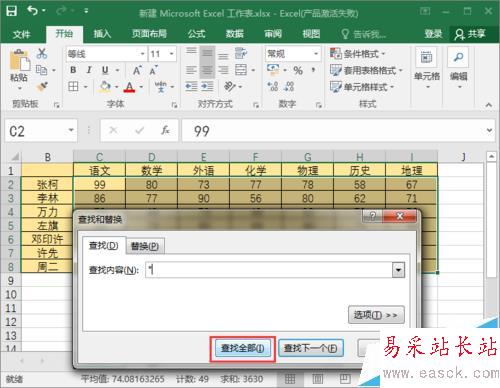Toggle Italic formatting
This screenshot has width=500, height=388.
click(x=89, y=70)
